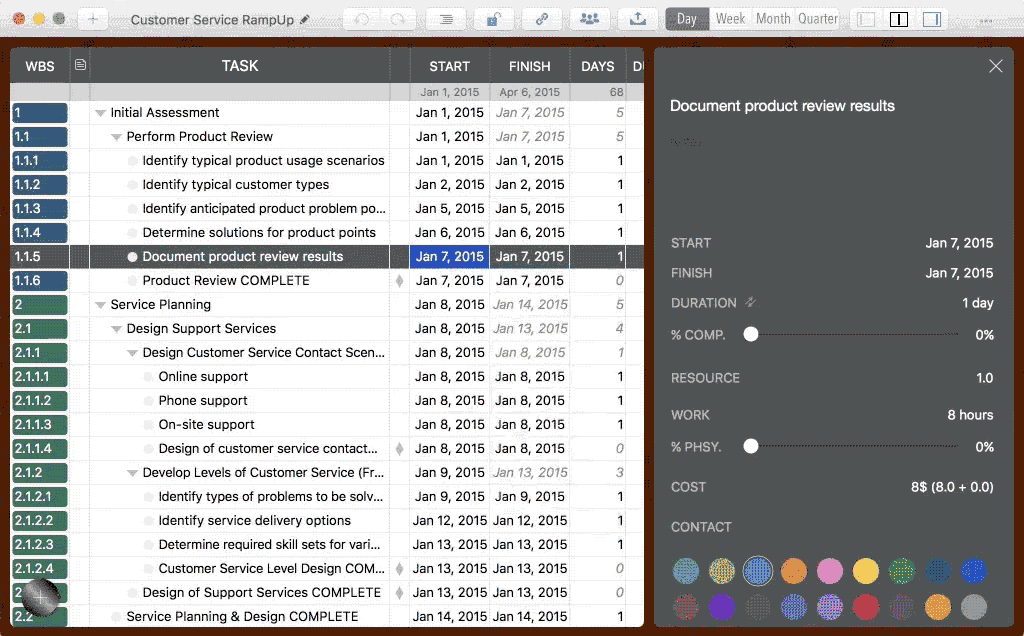This screenshot has width=1024, height=636.
Task: Click the pencil icon to rename project
Action: [305, 19]
